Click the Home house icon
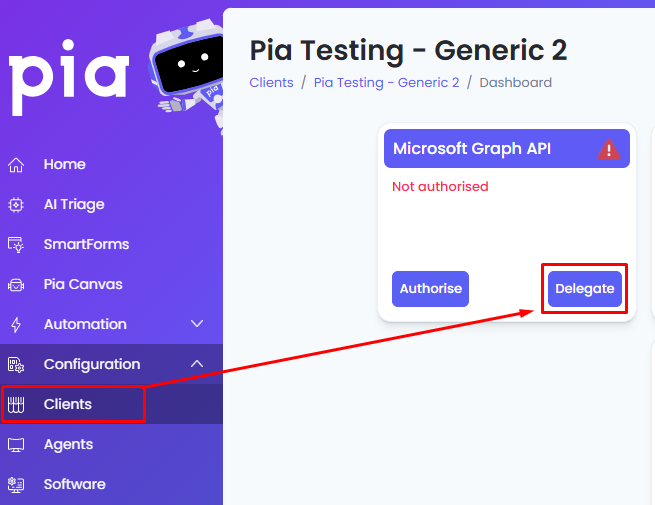 coord(16,165)
